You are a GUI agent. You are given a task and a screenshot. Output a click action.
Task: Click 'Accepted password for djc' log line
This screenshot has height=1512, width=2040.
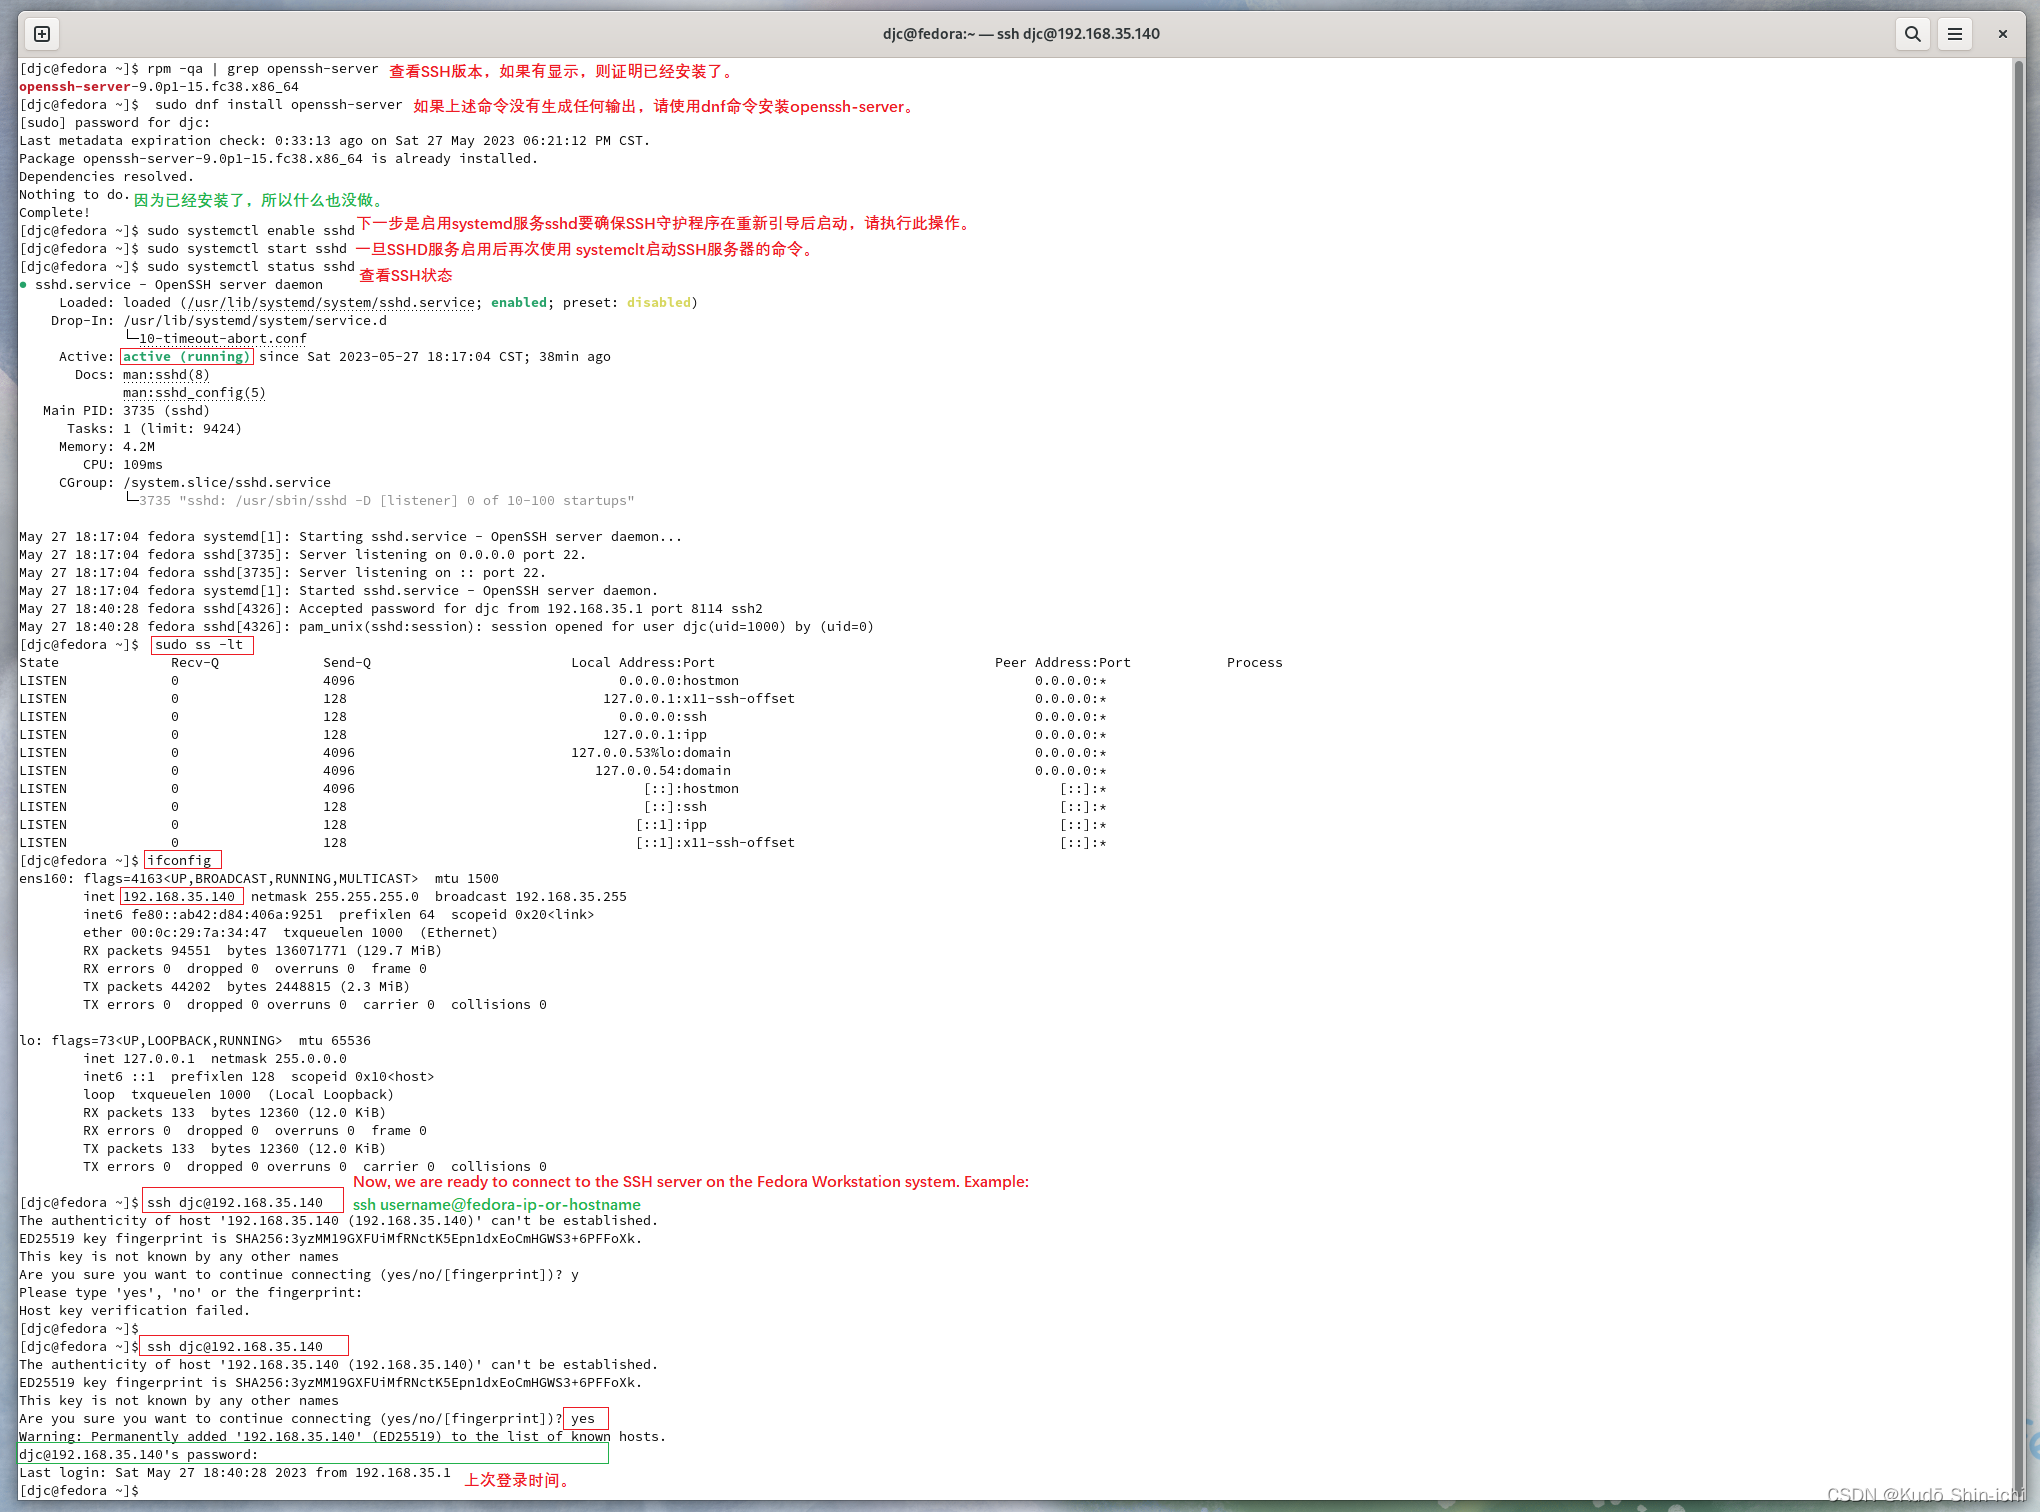click(391, 609)
